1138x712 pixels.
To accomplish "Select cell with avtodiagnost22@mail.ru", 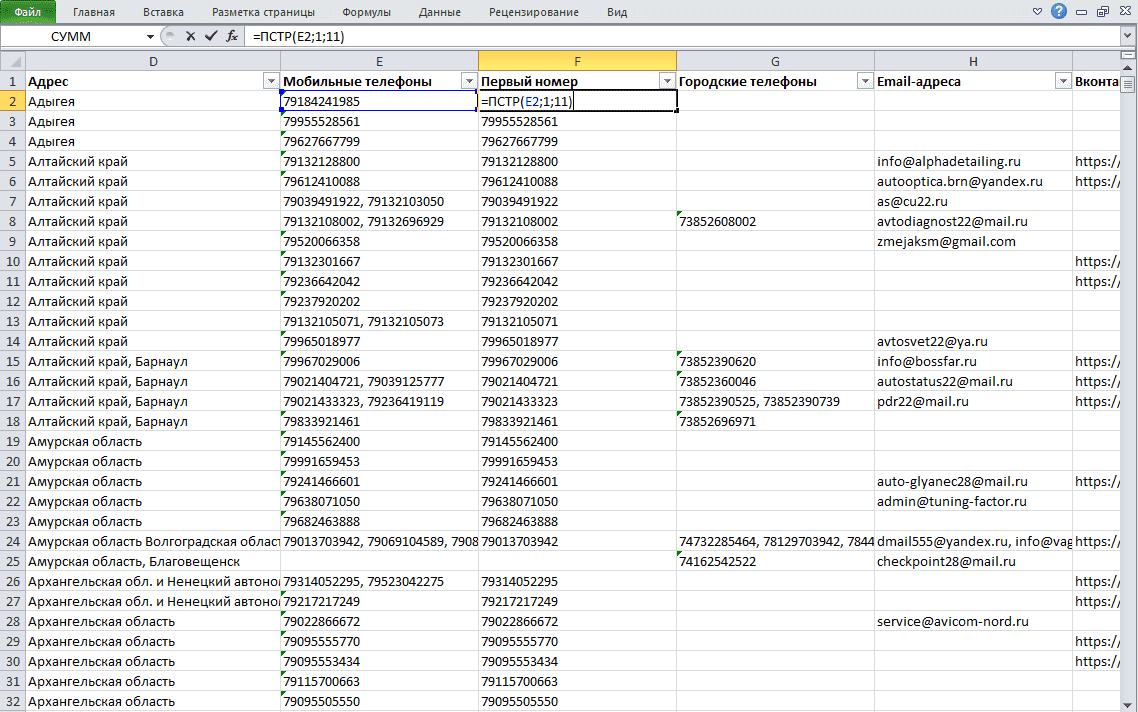I will pos(973,221).
